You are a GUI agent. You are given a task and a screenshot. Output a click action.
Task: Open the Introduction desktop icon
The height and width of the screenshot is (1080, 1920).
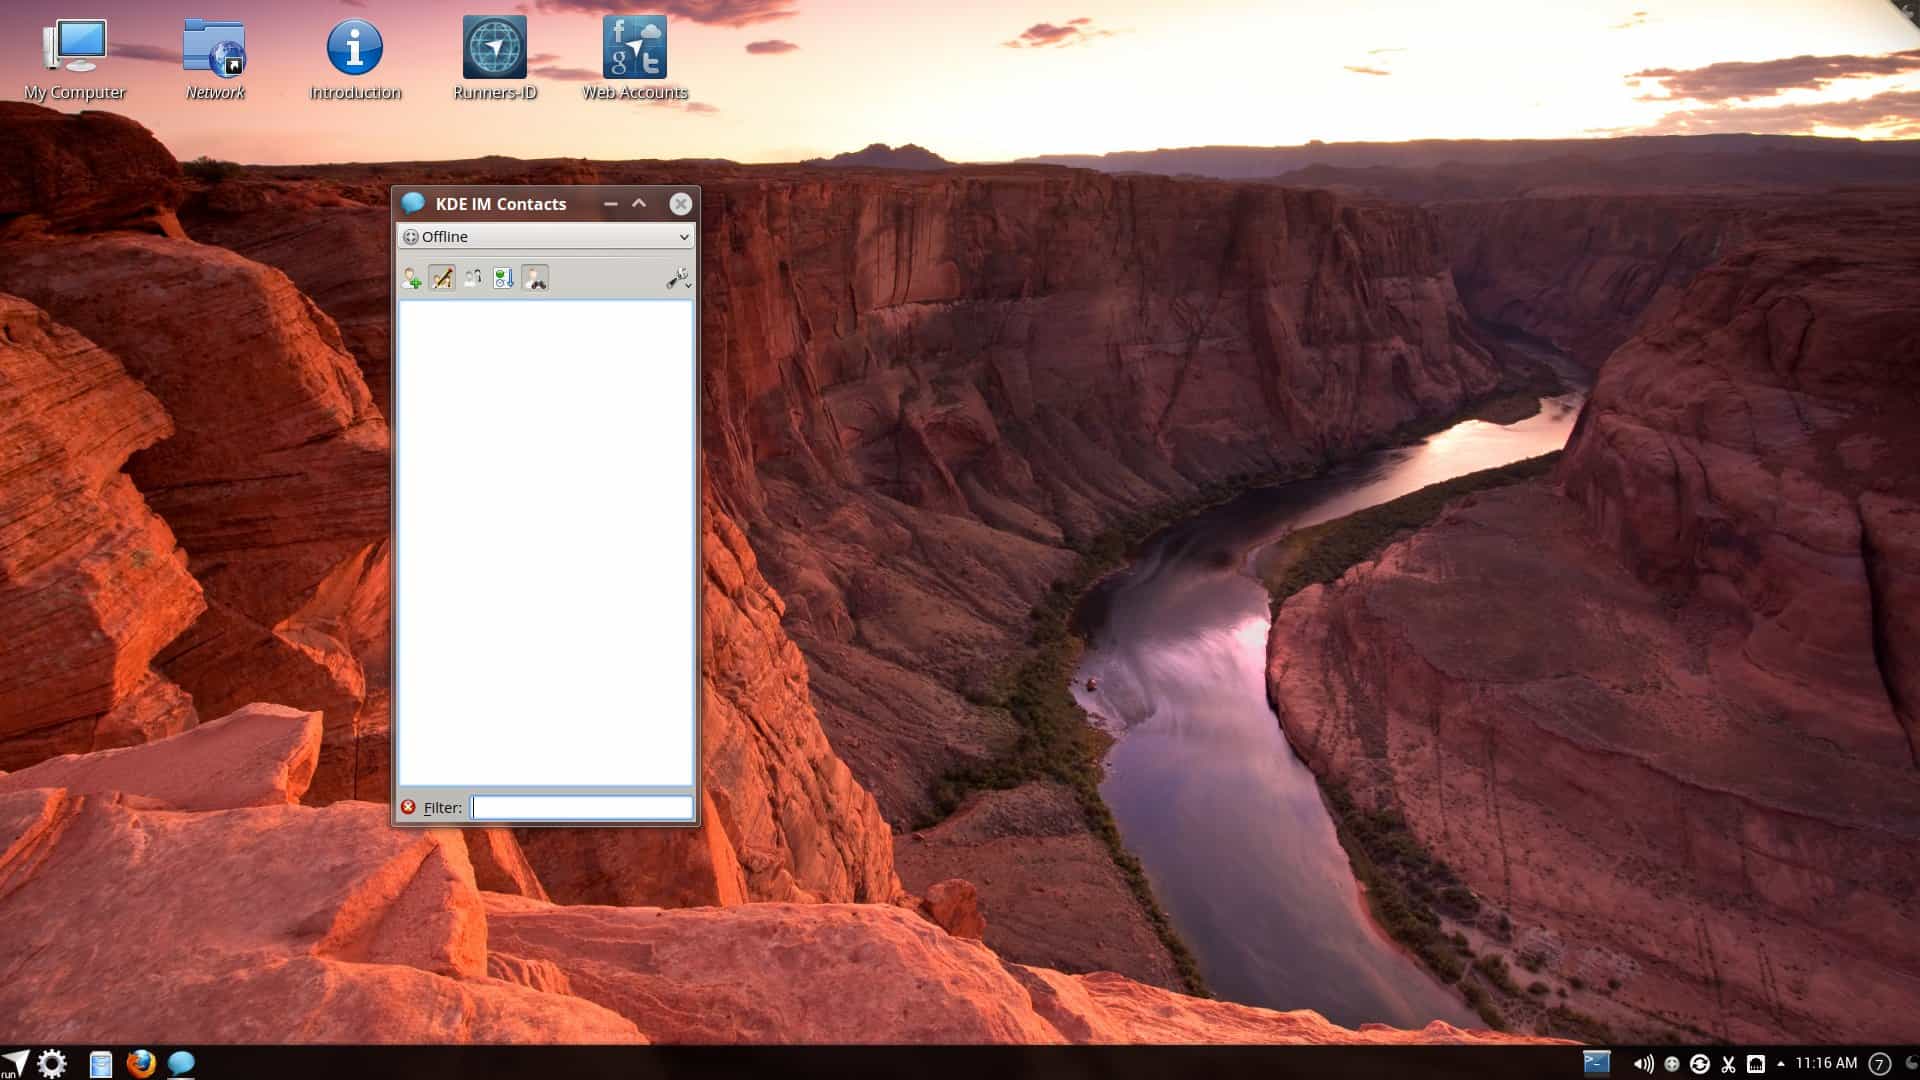[x=355, y=60]
